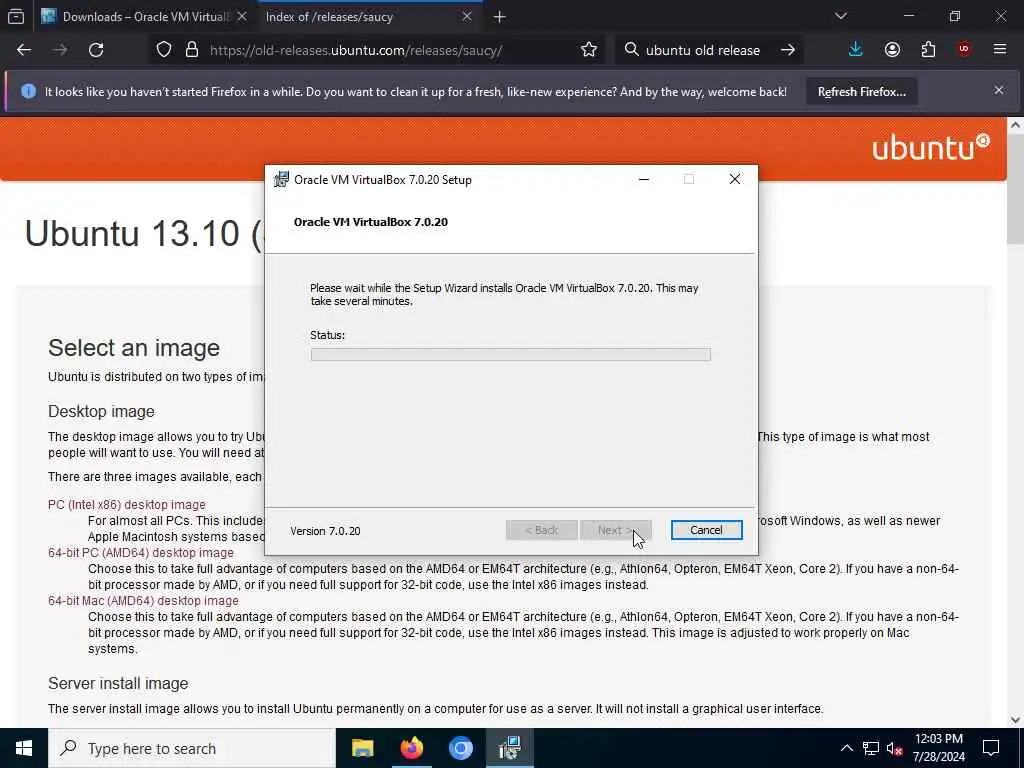Open the clock showing 12:03 PM
This screenshot has width=1024, height=768.
(938, 748)
